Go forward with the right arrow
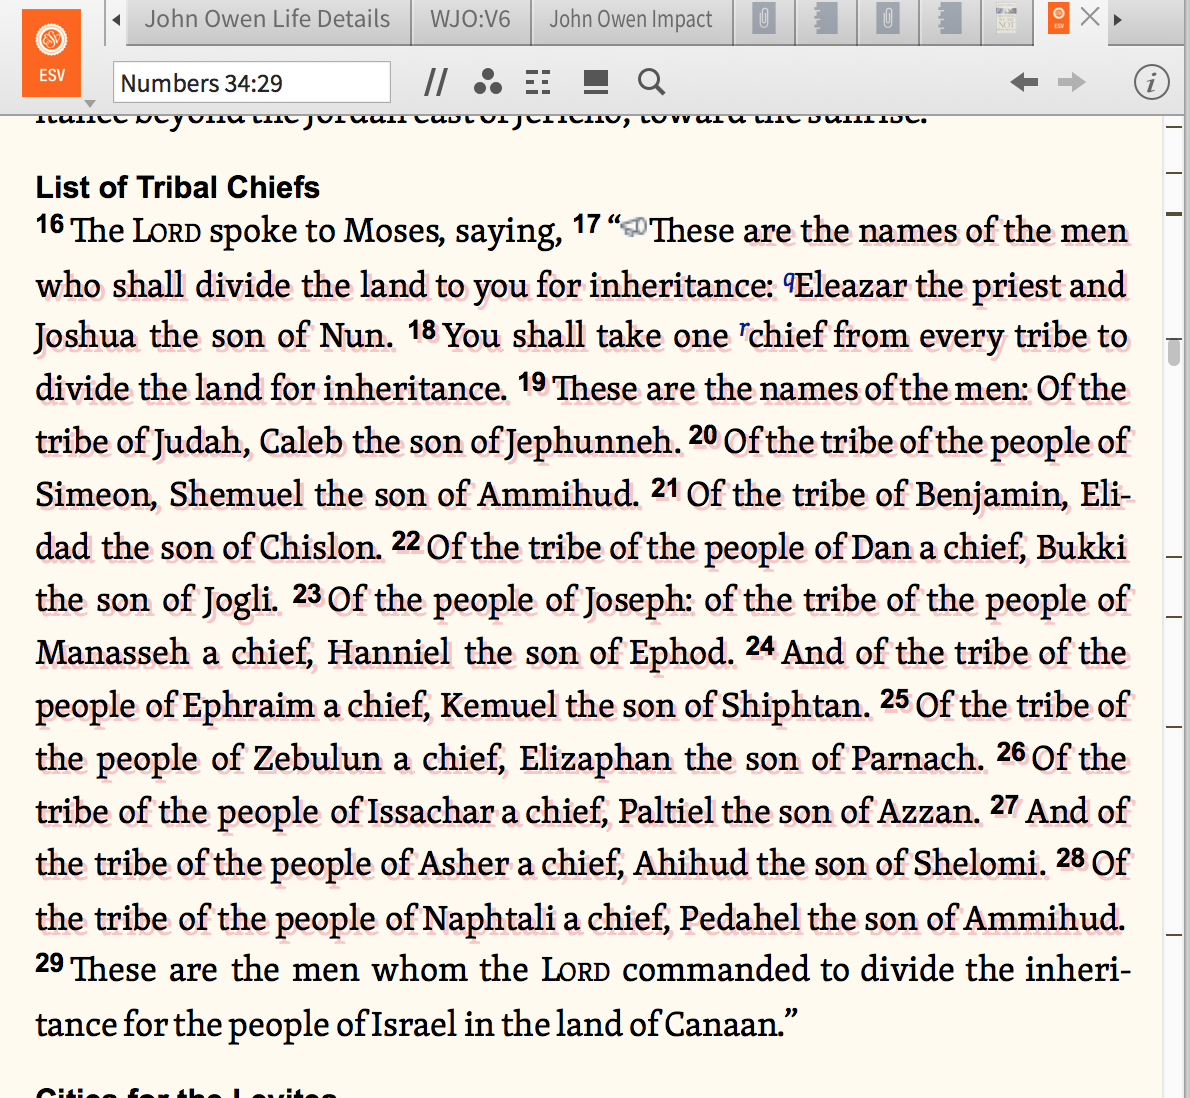The image size is (1190, 1098). (x=1072, y=82)
